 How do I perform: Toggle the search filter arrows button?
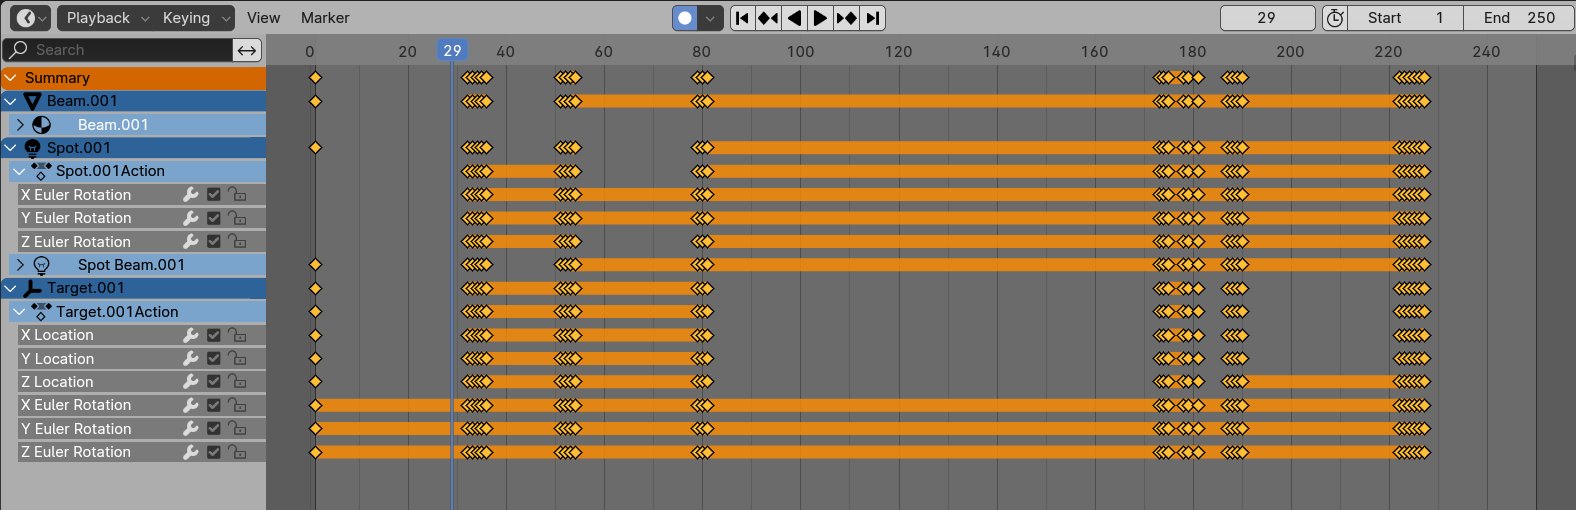point(247,50)
